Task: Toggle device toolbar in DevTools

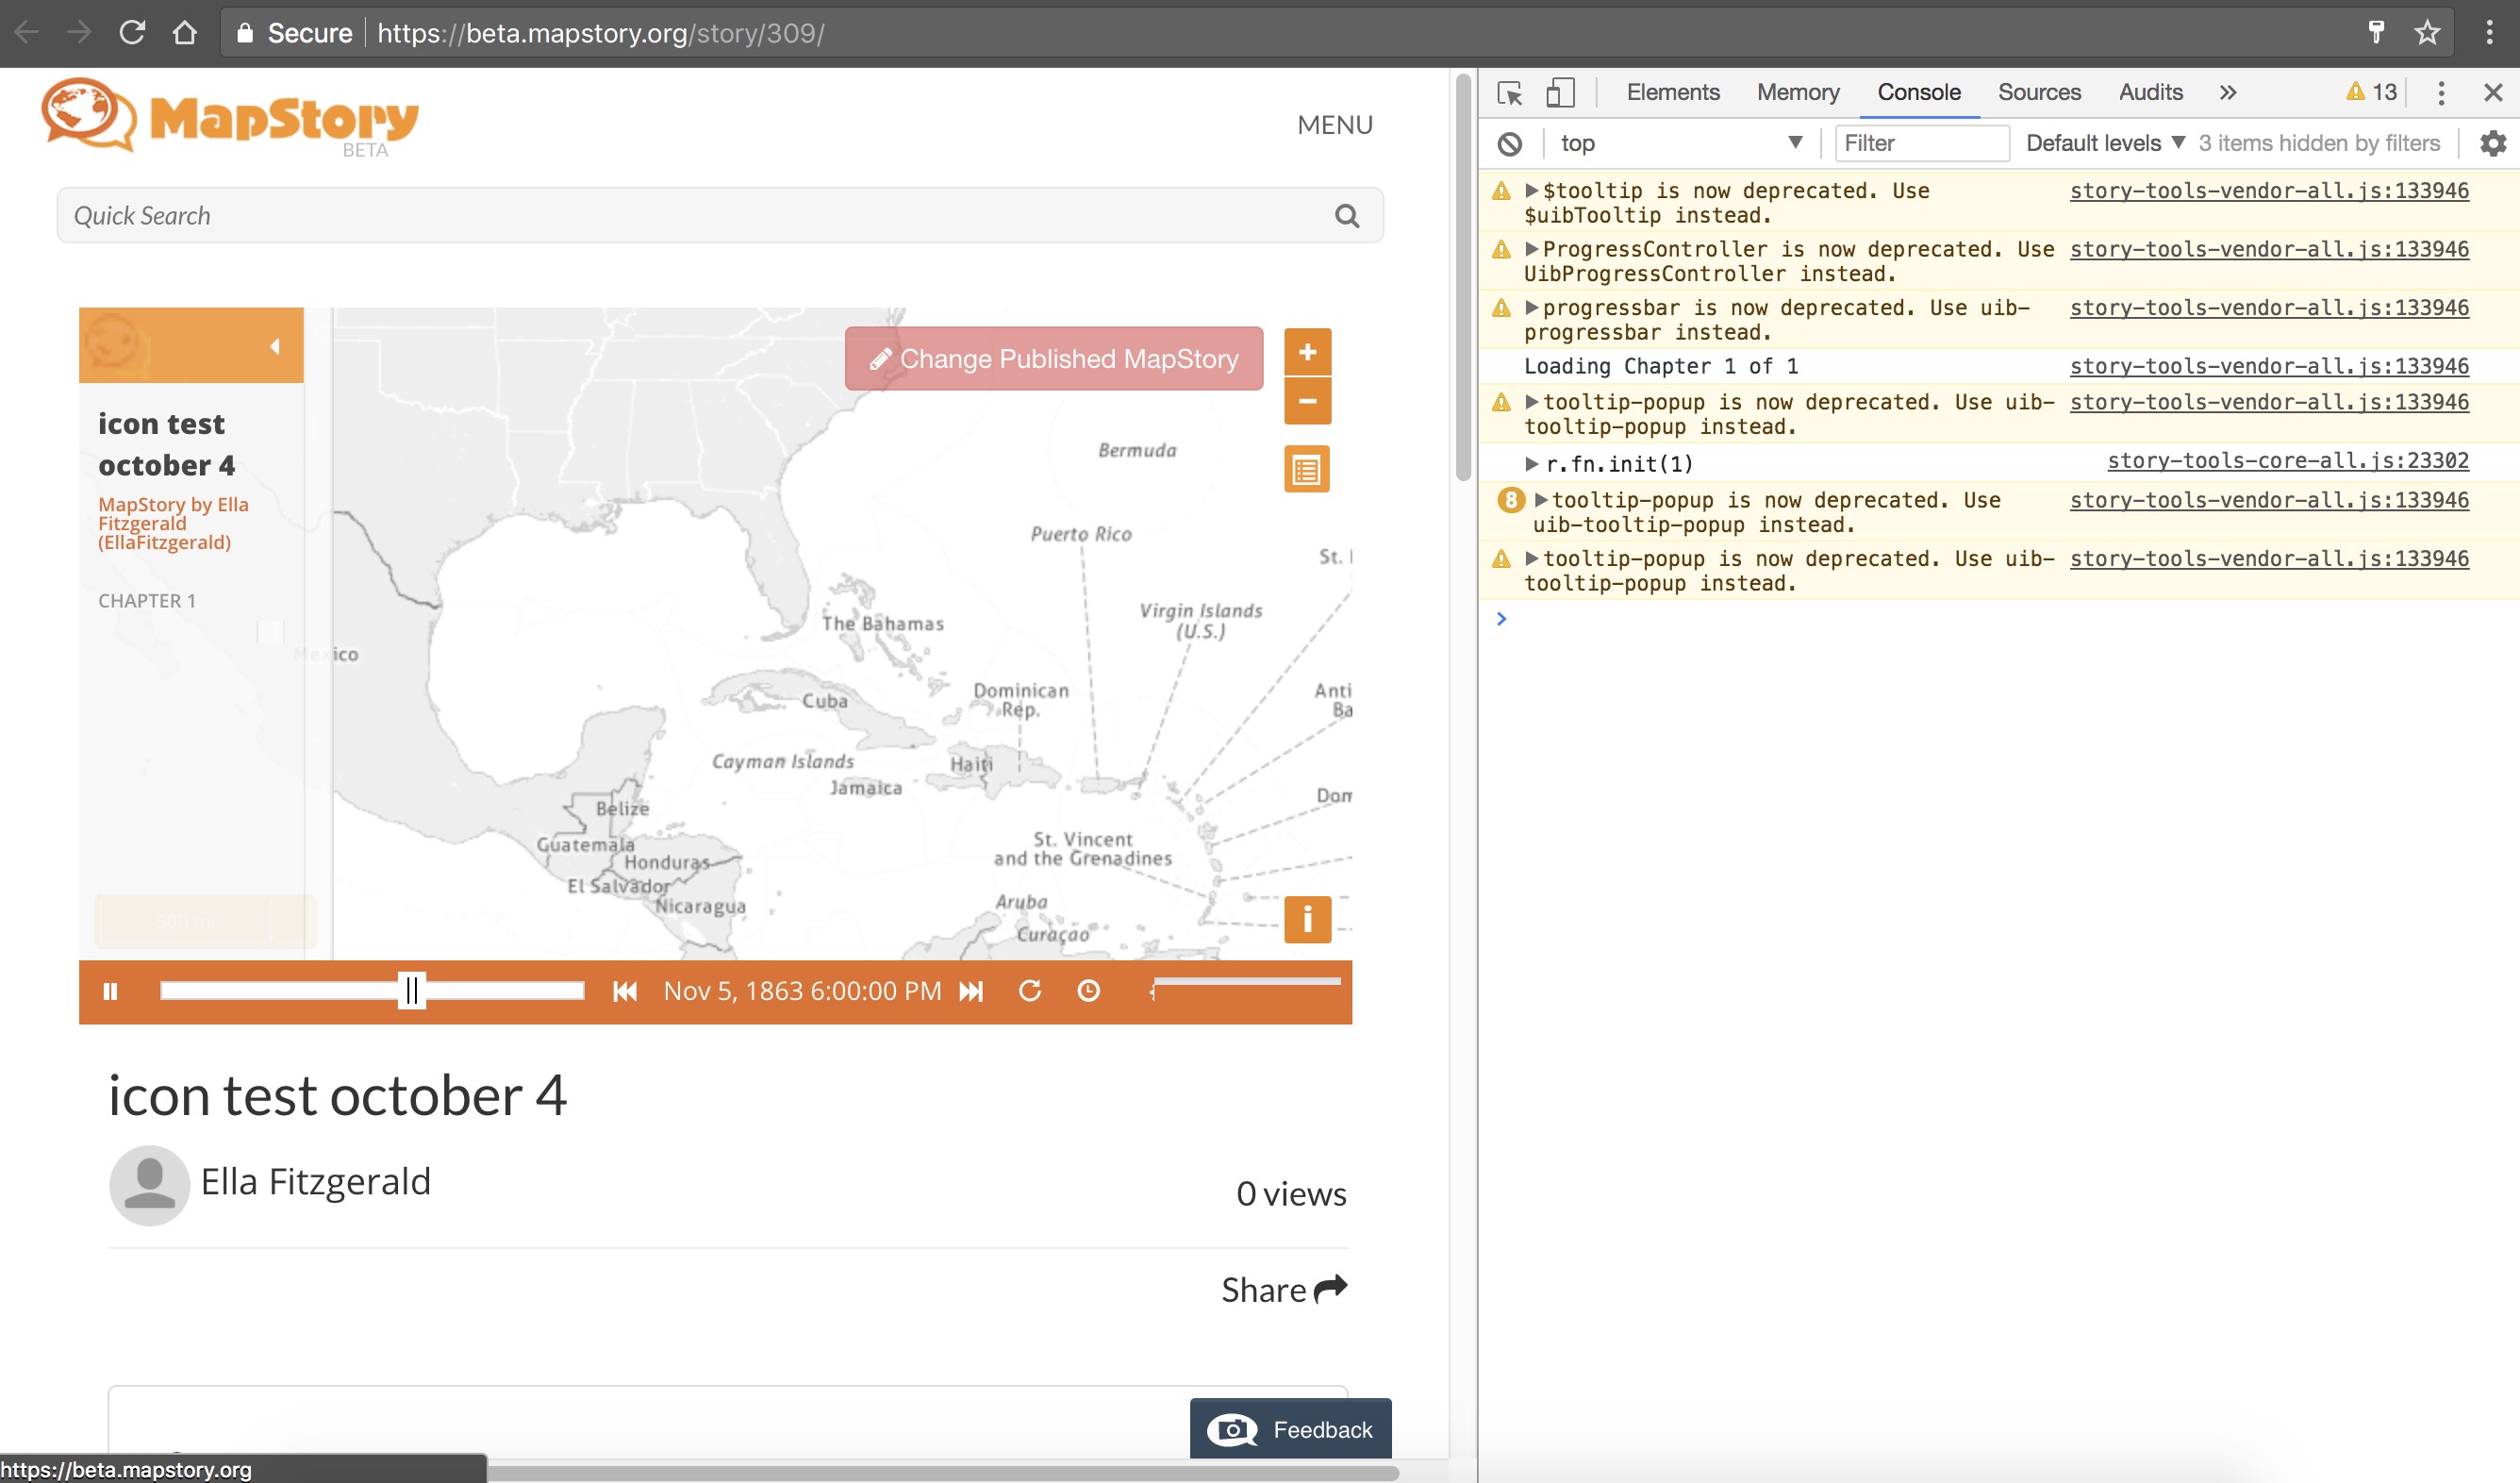Action: coord(1560,93)
